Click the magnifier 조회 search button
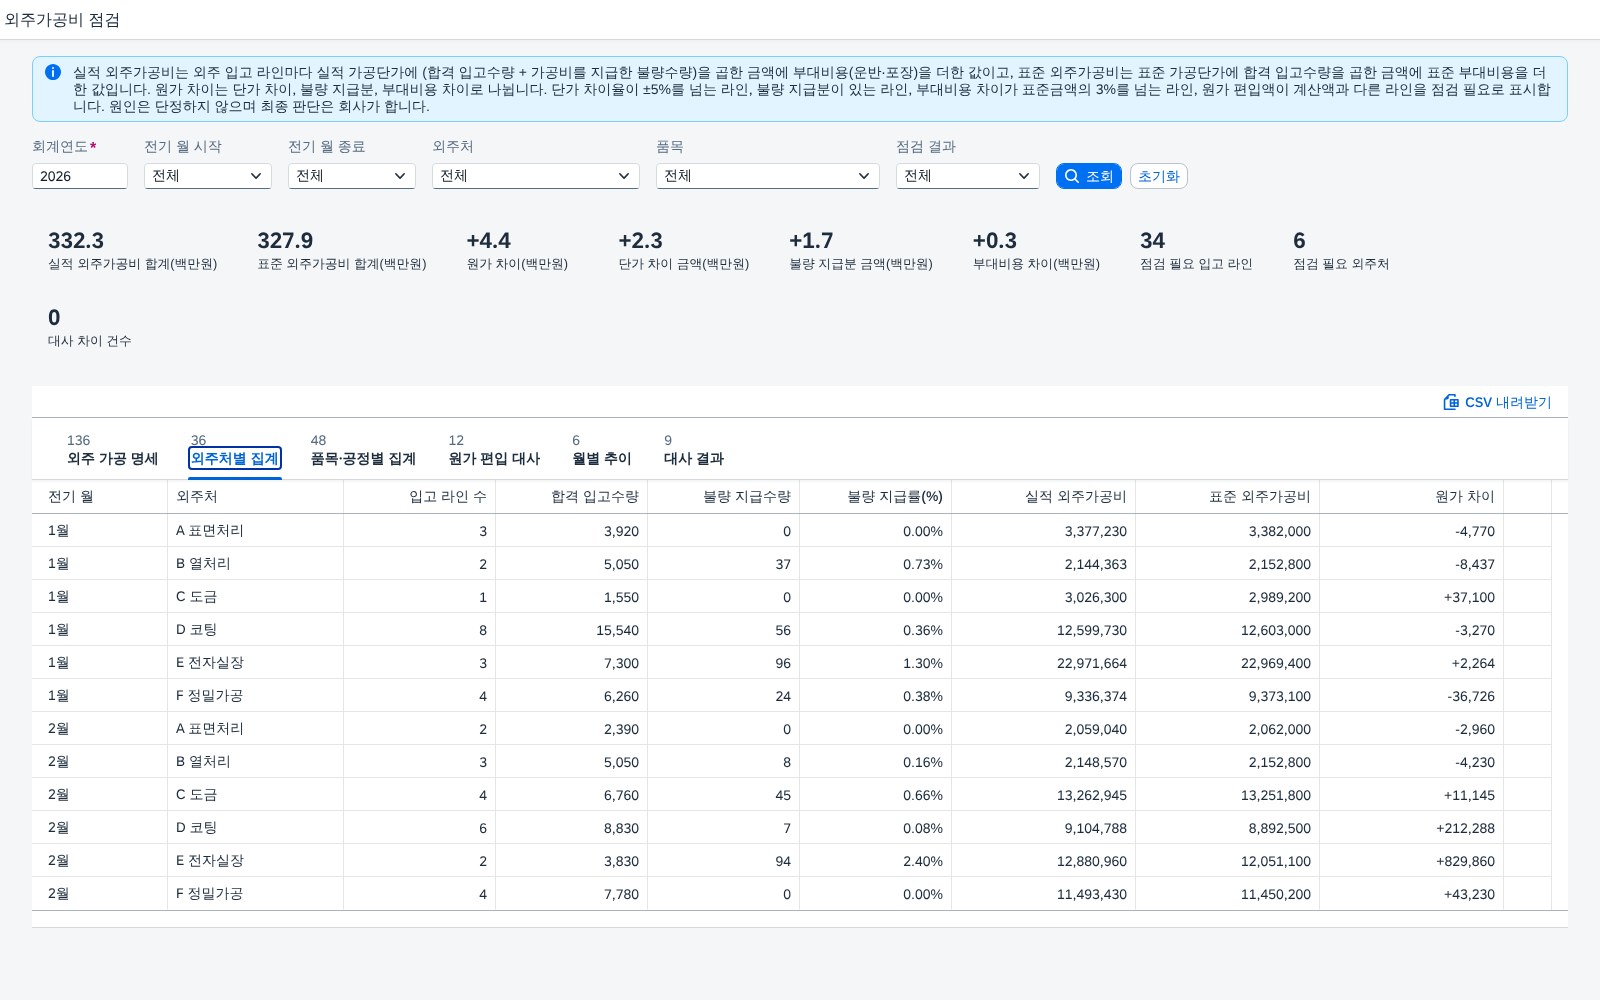1600x1000 pixels. point(1088,176)
